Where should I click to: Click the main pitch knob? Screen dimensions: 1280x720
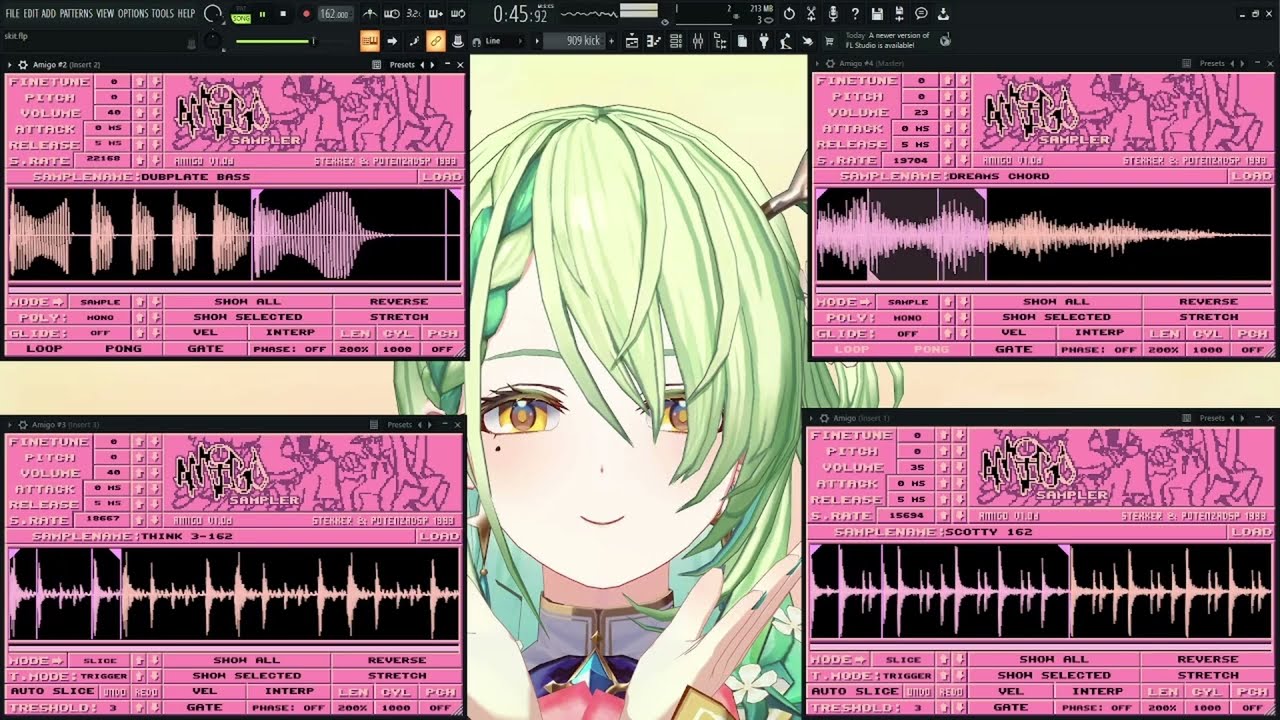pos(213,41)
